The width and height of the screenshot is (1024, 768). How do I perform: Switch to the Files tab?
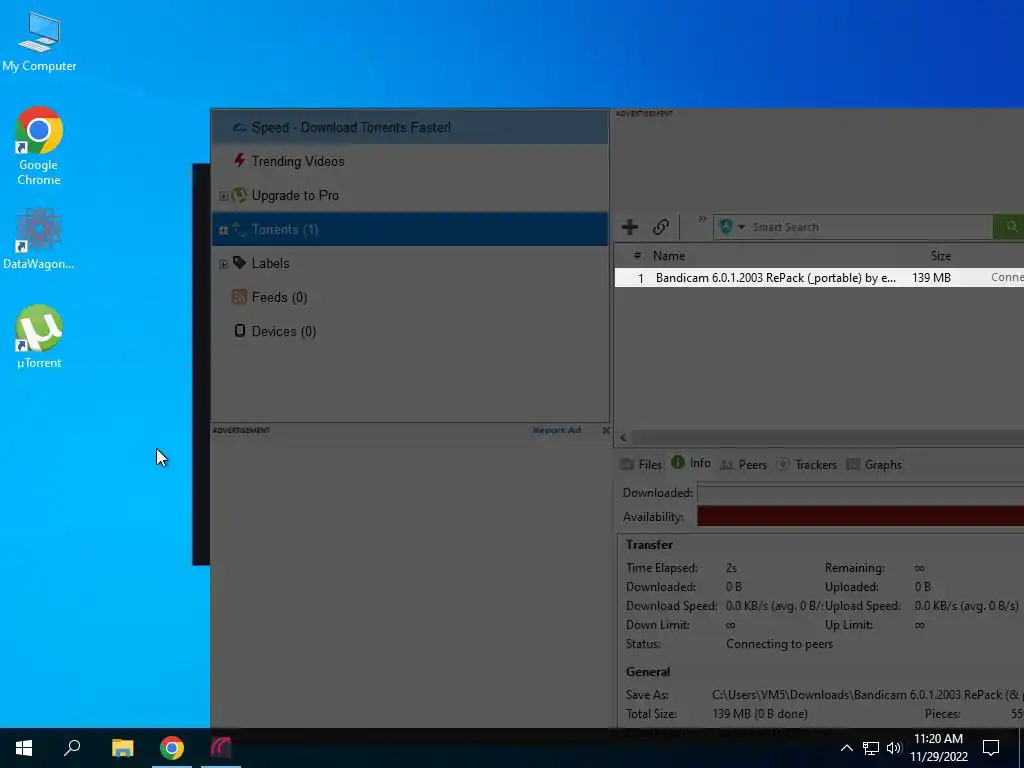coord(641,464)
